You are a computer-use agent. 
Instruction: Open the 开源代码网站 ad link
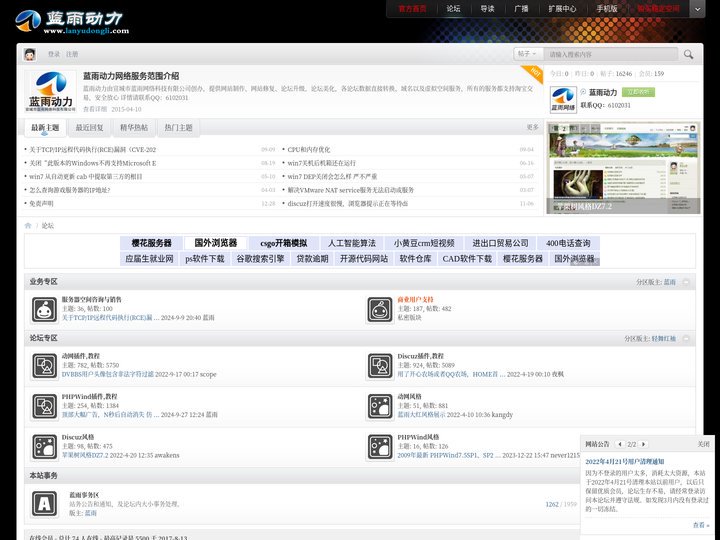coord(364,259)
